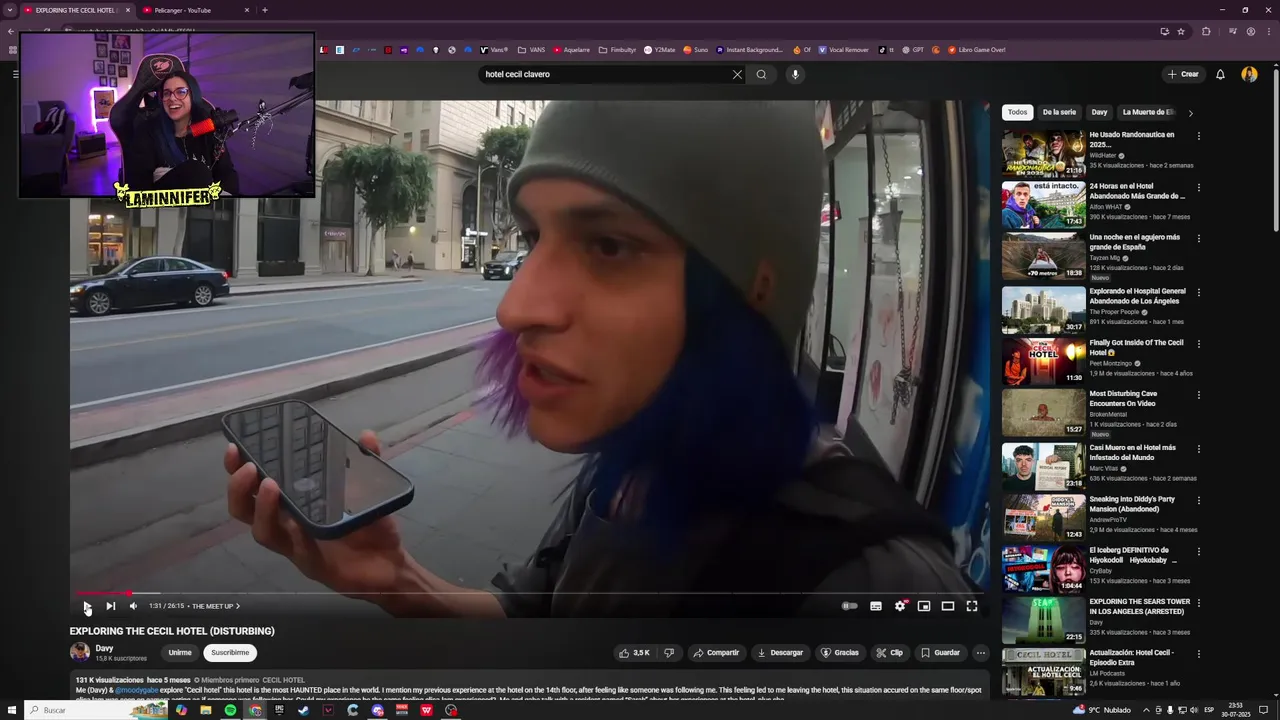Subscribe with the Suscribirme button
The height and width of the screenshot is (720, 1280).
(x=230, y=653)
